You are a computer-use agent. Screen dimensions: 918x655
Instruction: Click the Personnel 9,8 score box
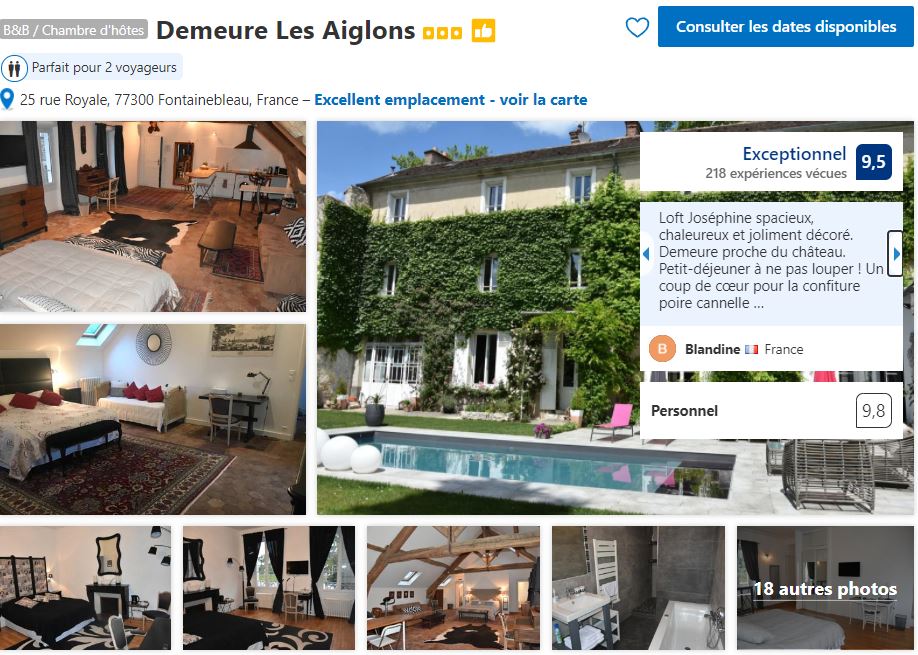771,411
